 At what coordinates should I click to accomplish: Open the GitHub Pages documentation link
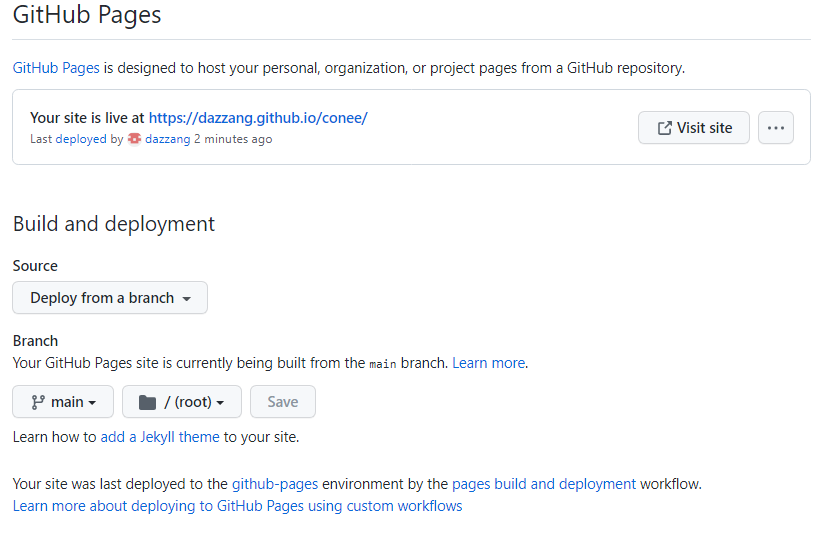click(x=56, y=68)
